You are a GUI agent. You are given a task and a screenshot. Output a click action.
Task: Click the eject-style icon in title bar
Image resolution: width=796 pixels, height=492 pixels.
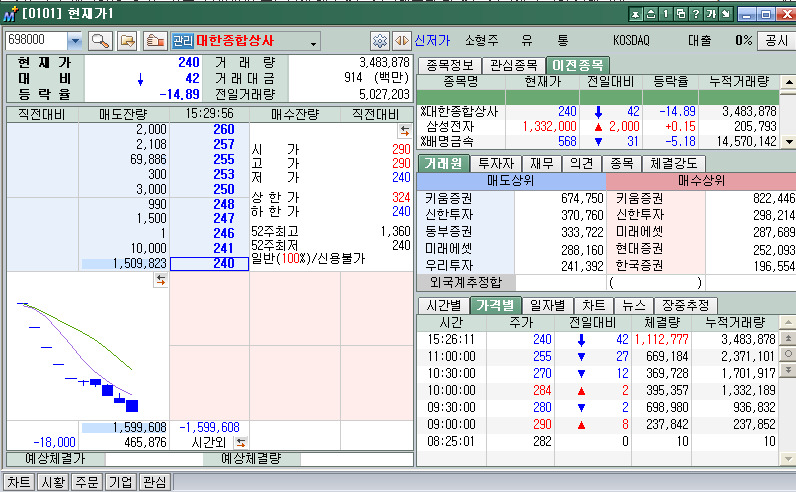650,14
